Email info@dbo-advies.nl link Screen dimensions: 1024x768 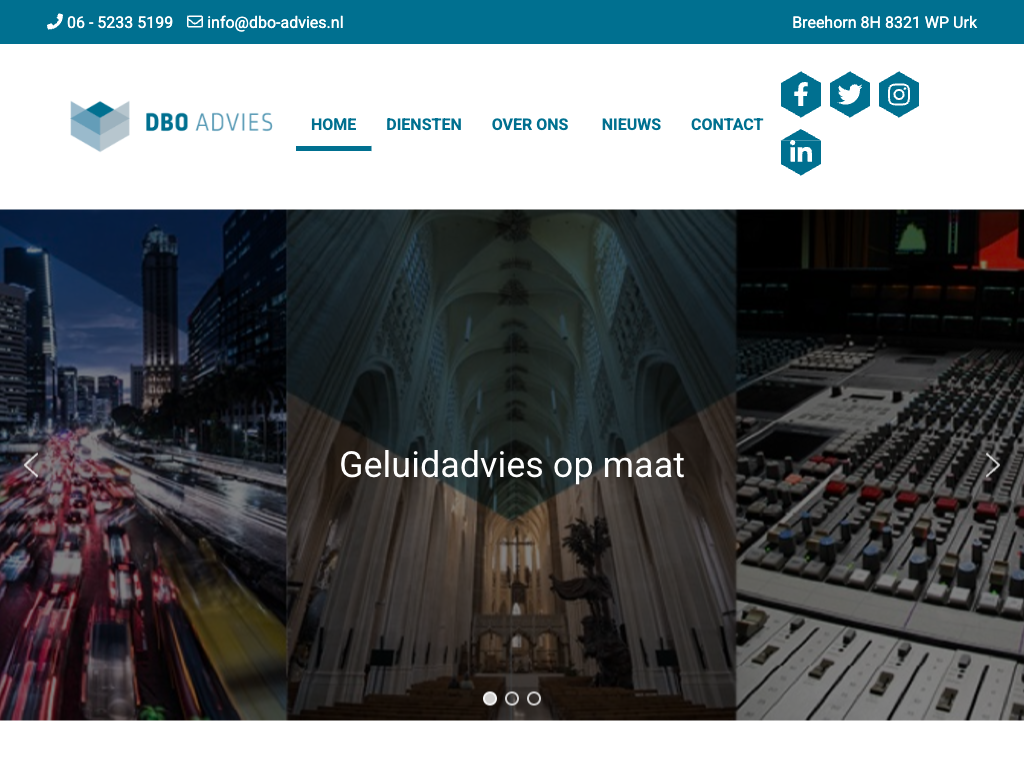(x=275, y=22)
